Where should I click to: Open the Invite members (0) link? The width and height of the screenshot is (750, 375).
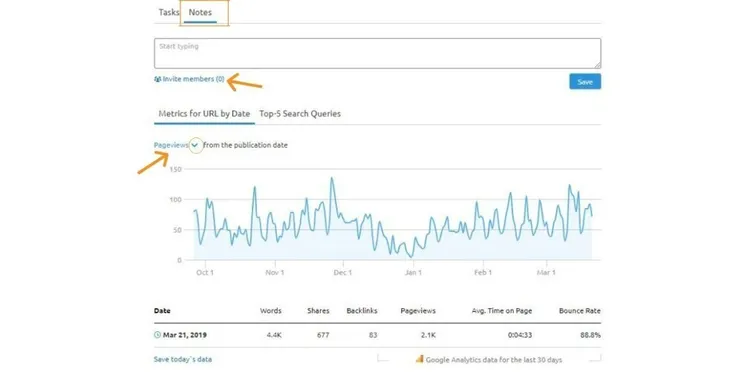(x=193, y=79)
